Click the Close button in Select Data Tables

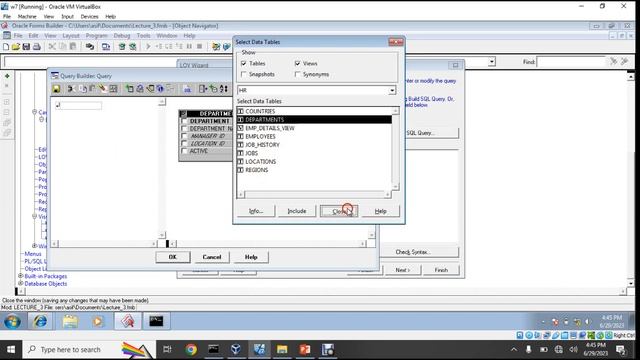(339, 211)
